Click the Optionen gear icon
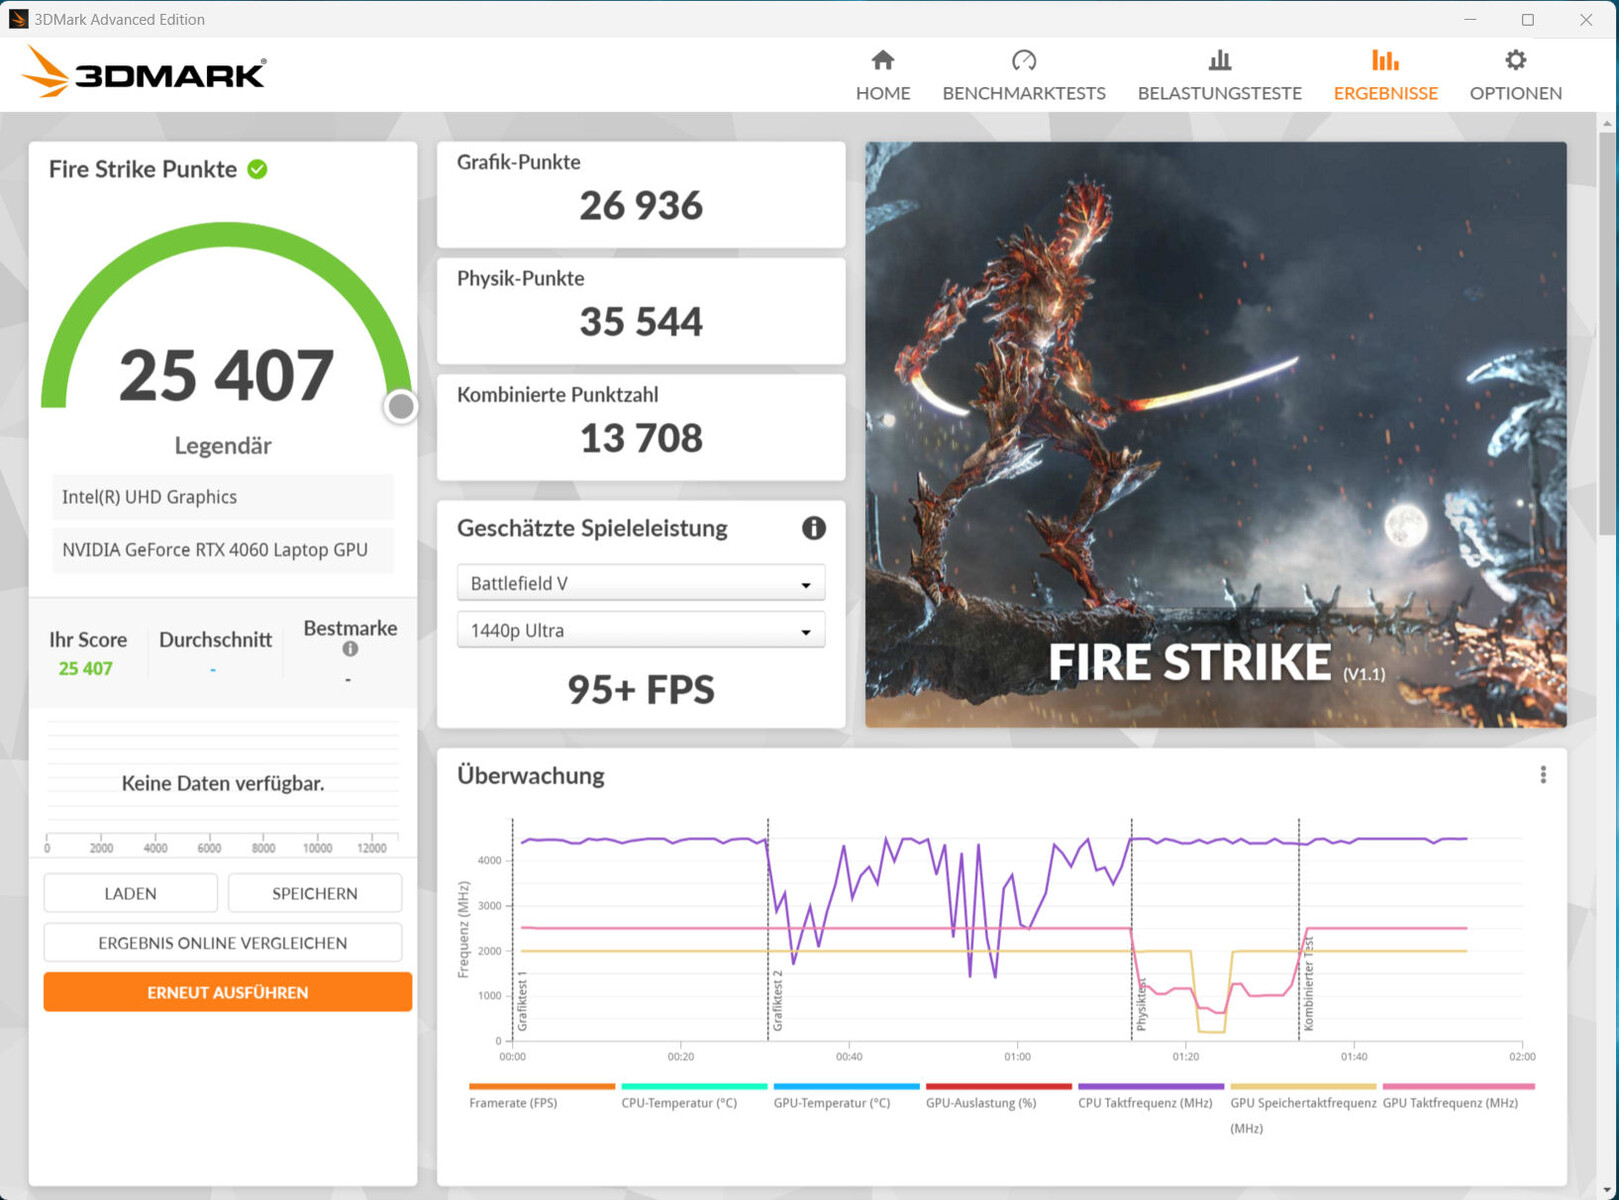The image size is (1619, 1200). click(1515, 60)
